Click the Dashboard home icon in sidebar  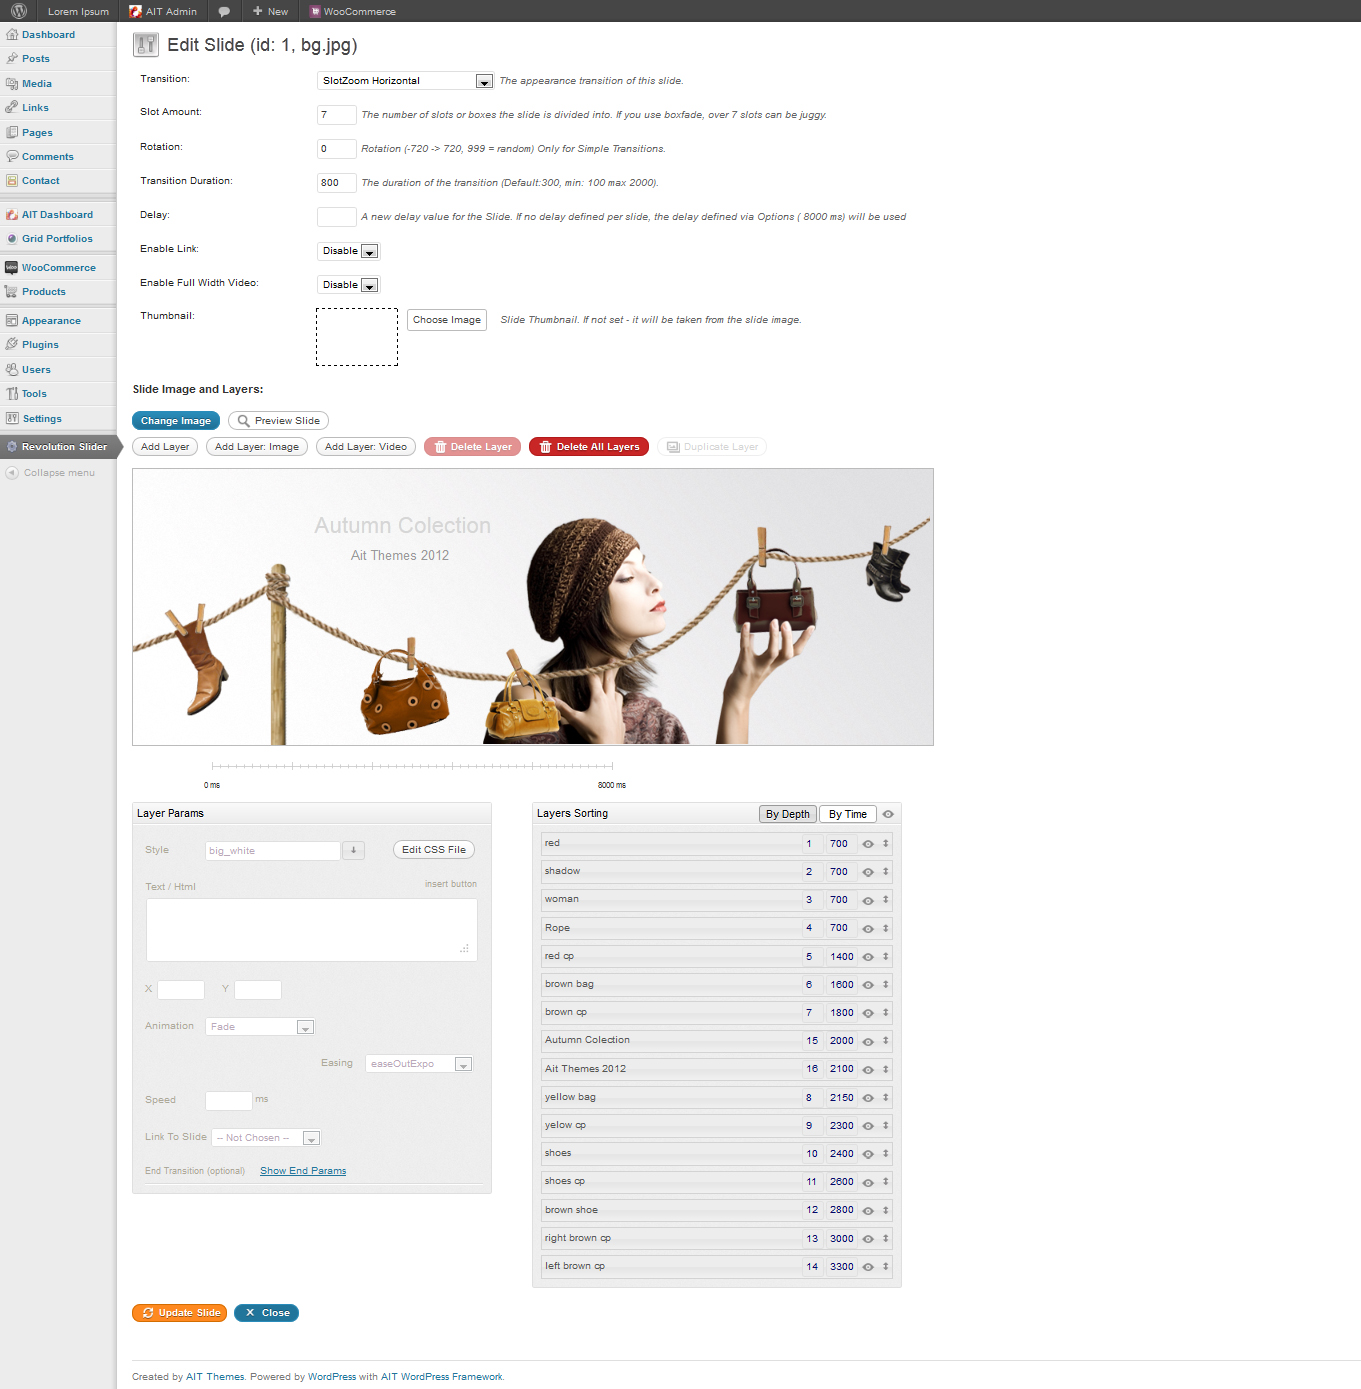tap(12, 35)
